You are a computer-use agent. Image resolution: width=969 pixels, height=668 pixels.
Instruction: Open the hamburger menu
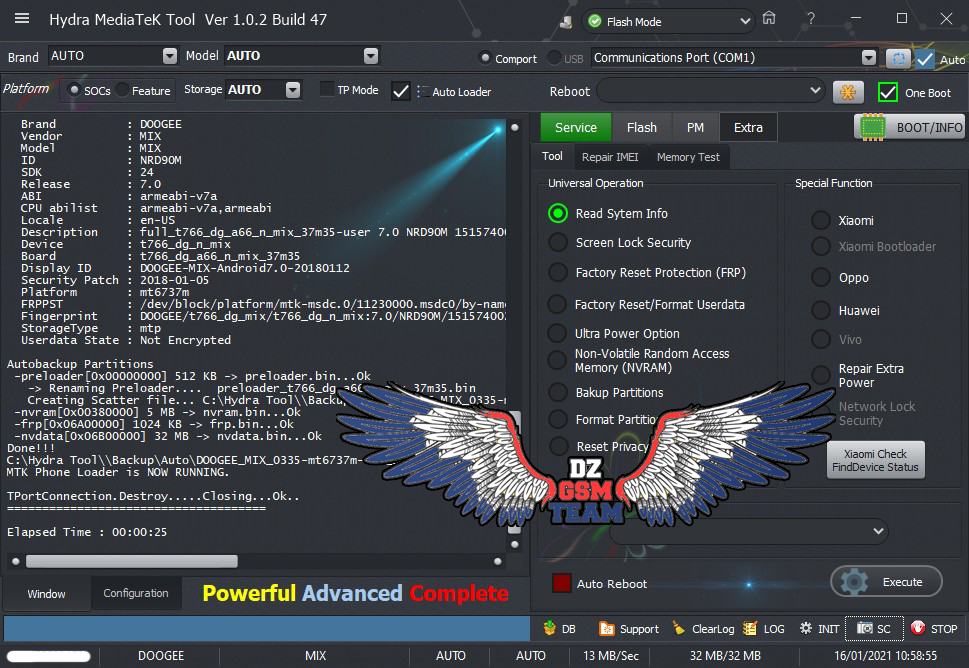click(x=22, y=19)
